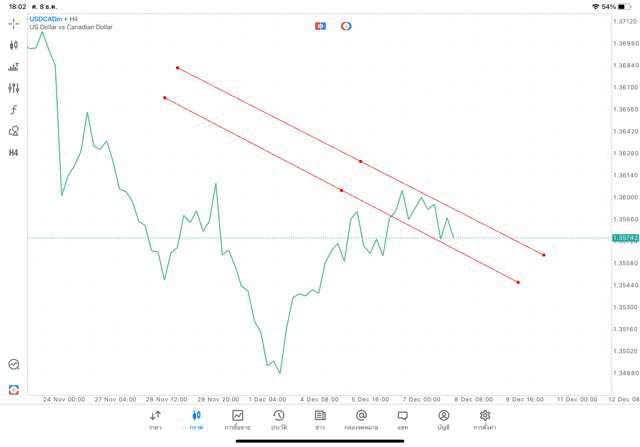Select the upper red trendline's middle anchor point
Screen dimensions: 640x447
point(360,161)
